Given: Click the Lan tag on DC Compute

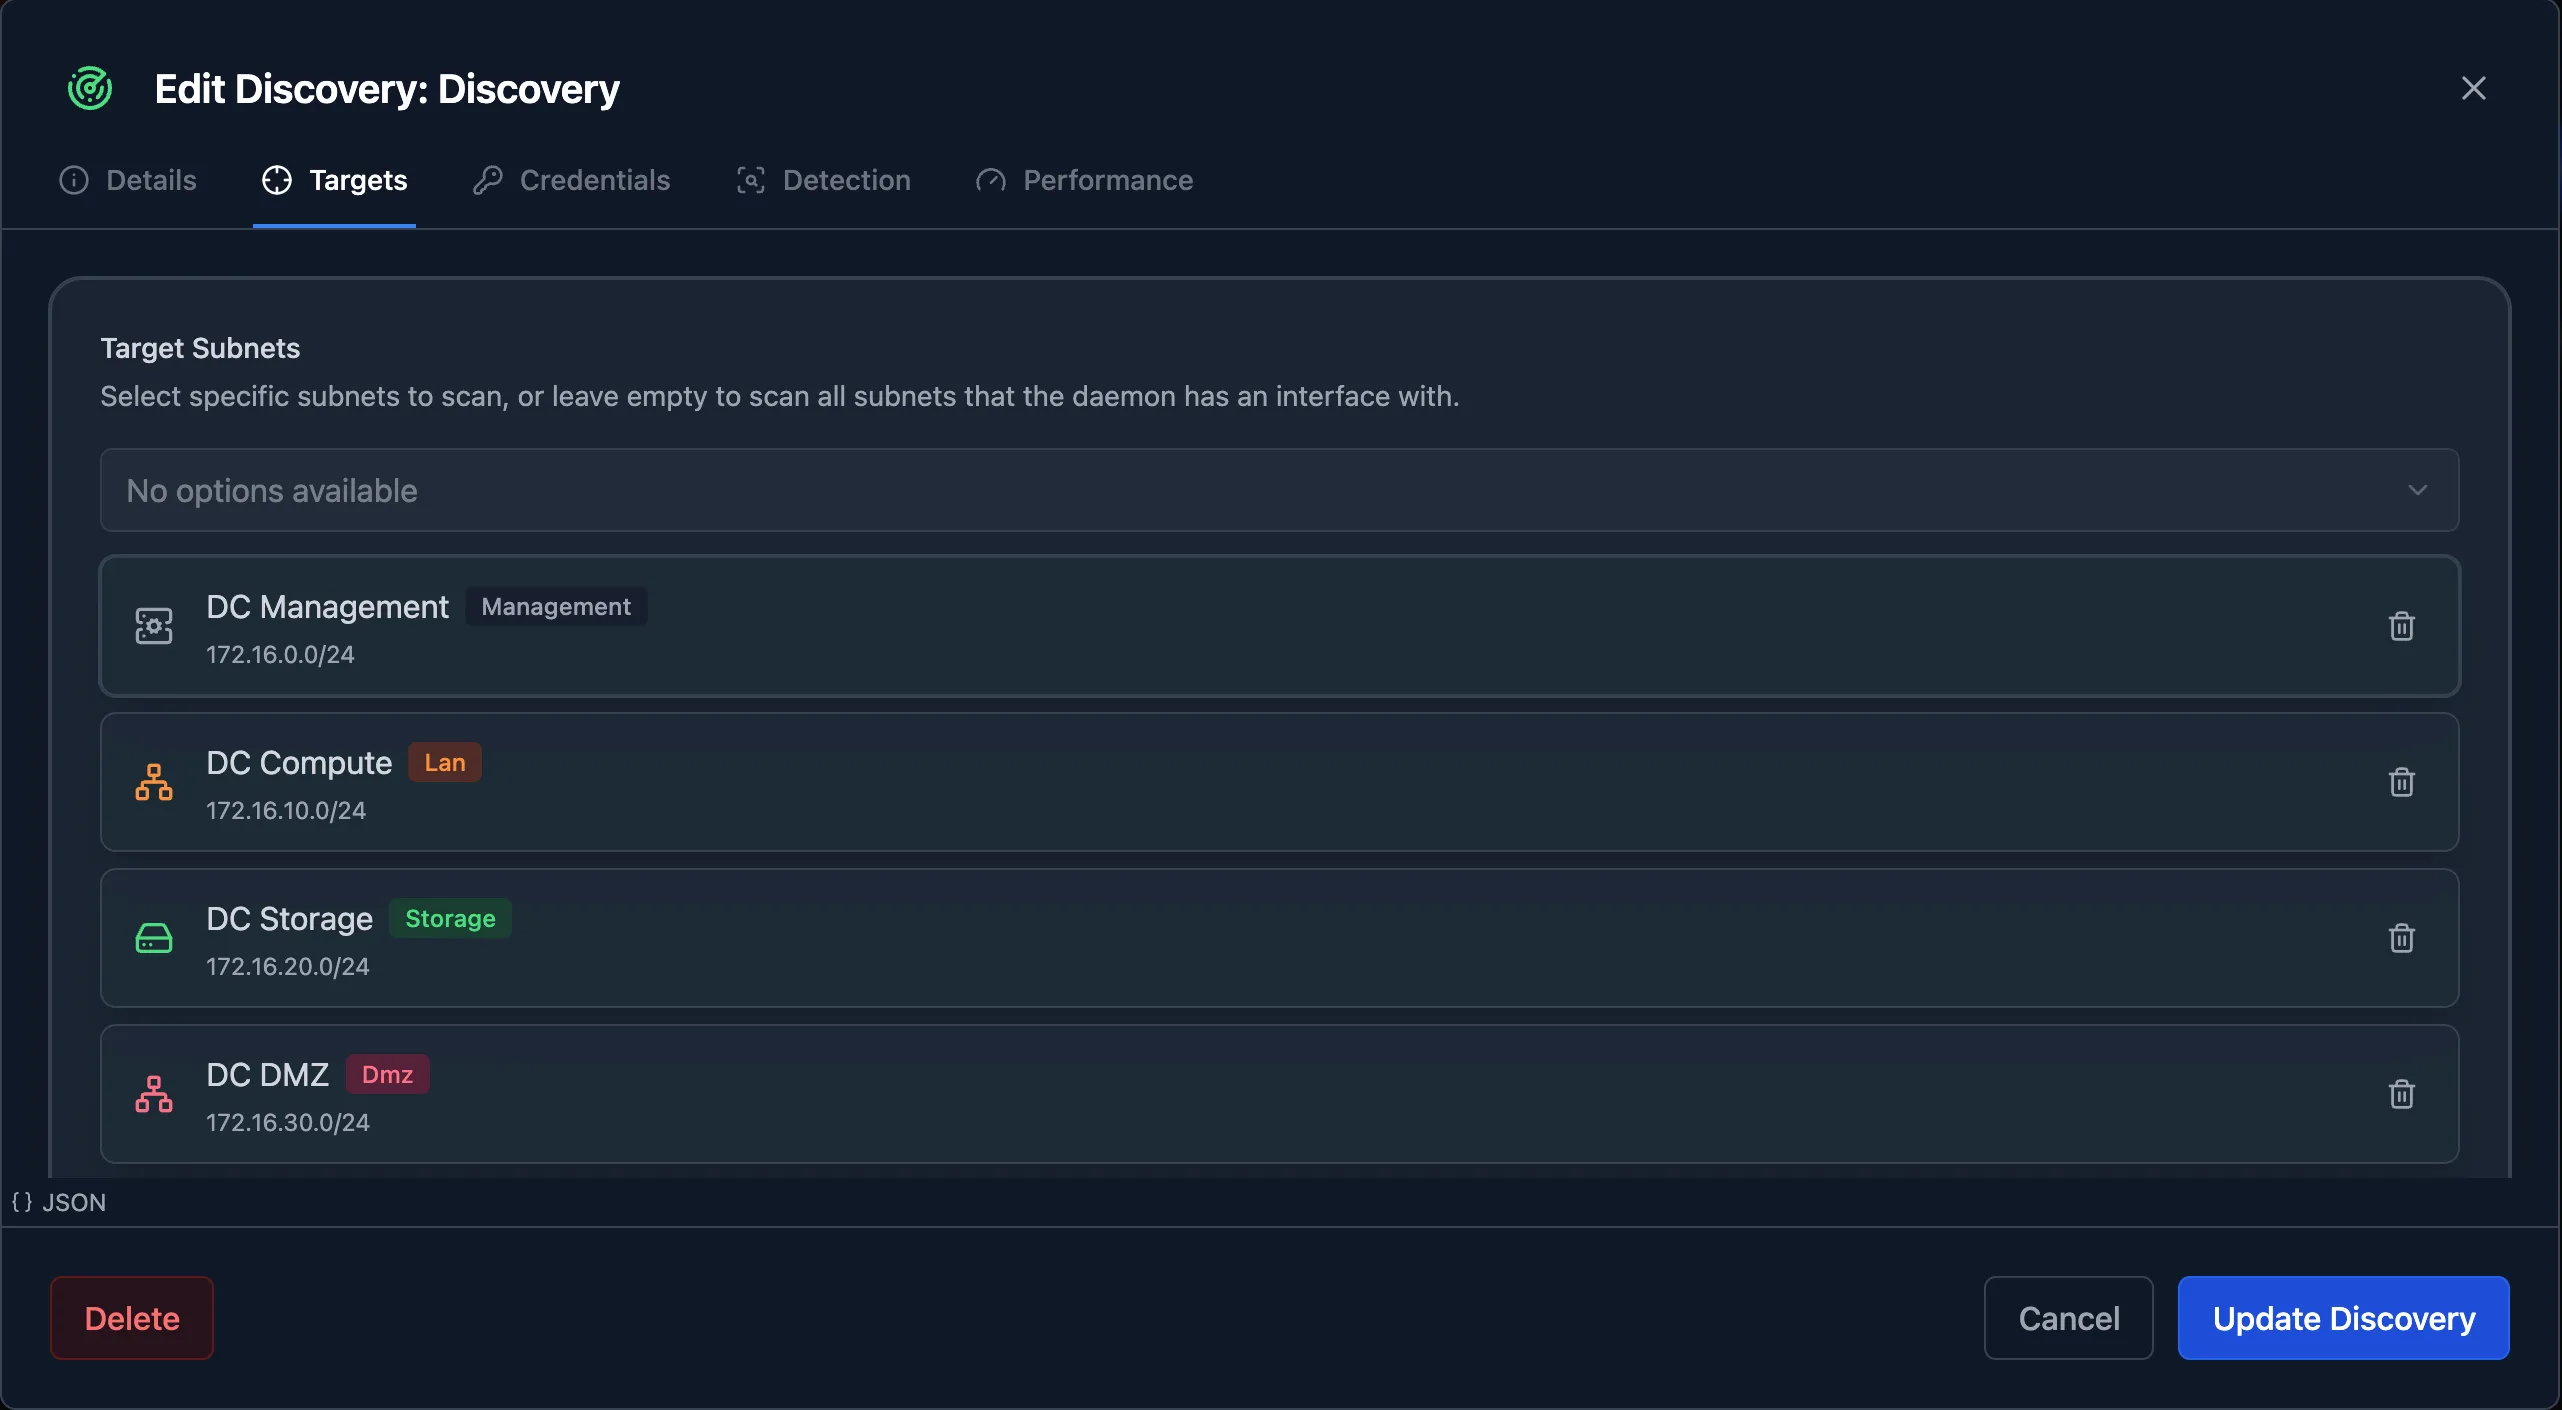Looking at the screenshot, I should point(446,761).
